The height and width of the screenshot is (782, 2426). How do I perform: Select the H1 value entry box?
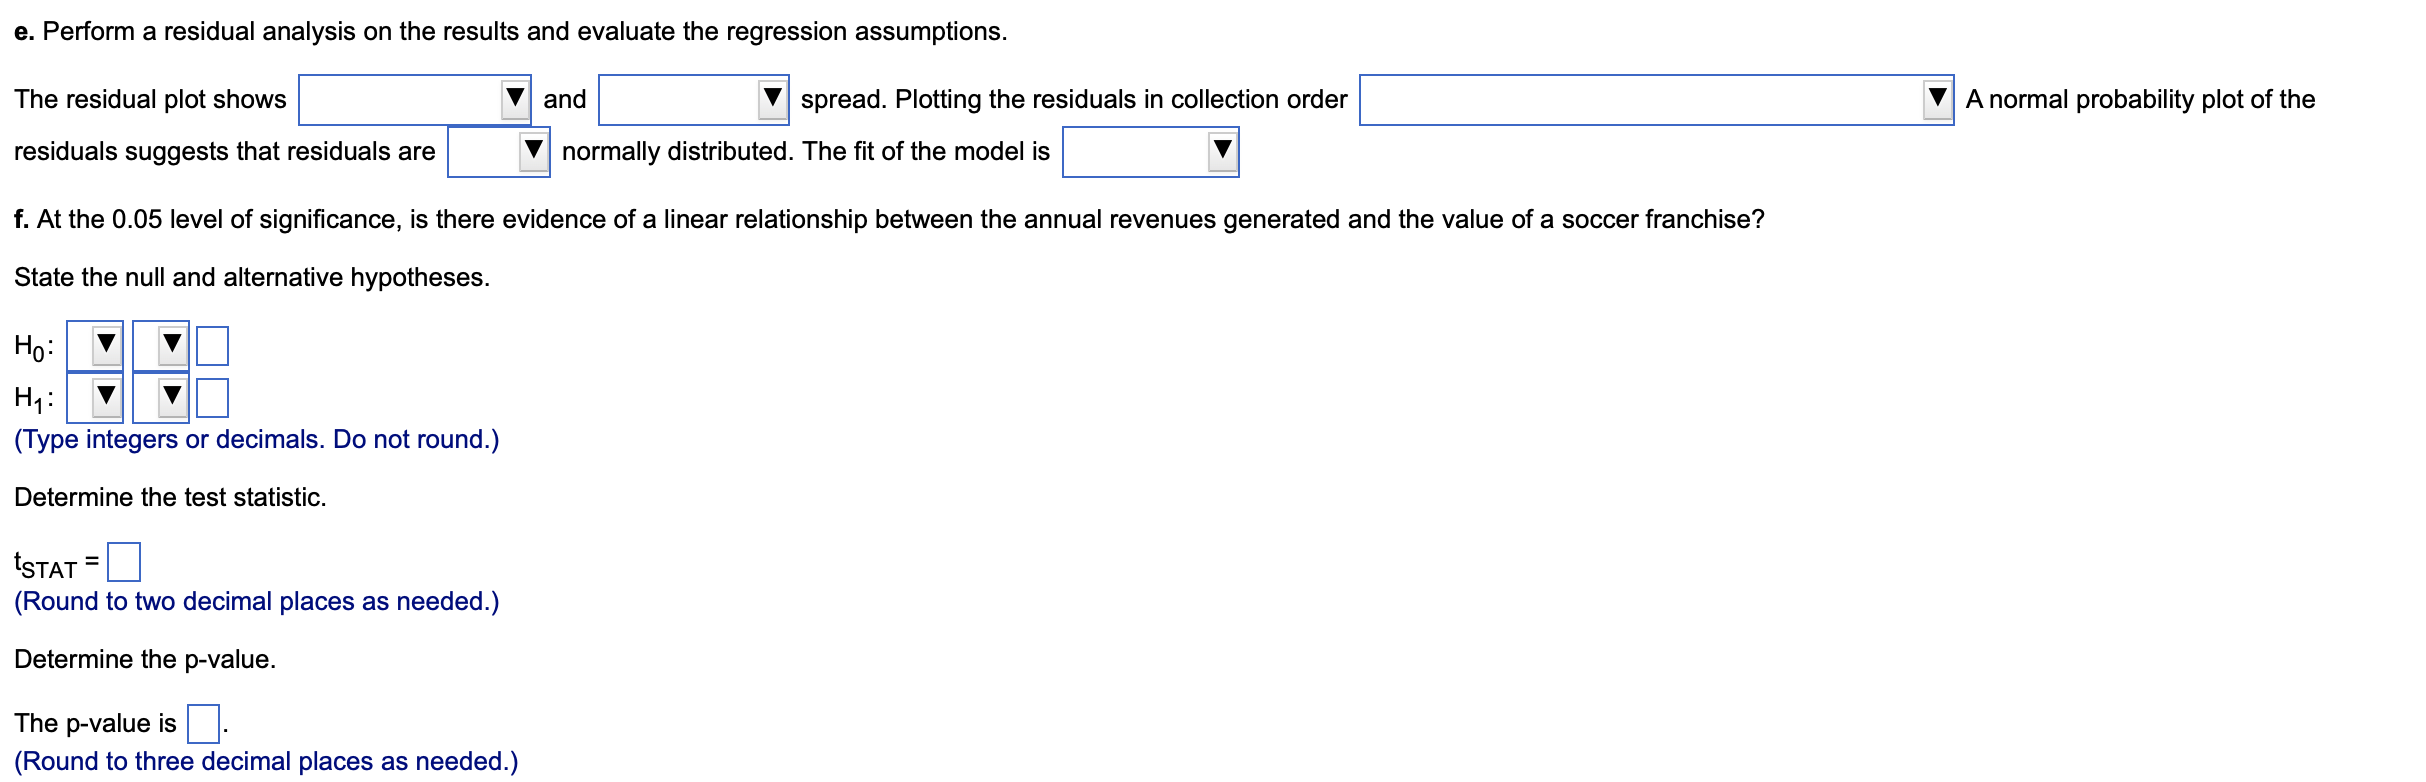click(x=212, y=396)
